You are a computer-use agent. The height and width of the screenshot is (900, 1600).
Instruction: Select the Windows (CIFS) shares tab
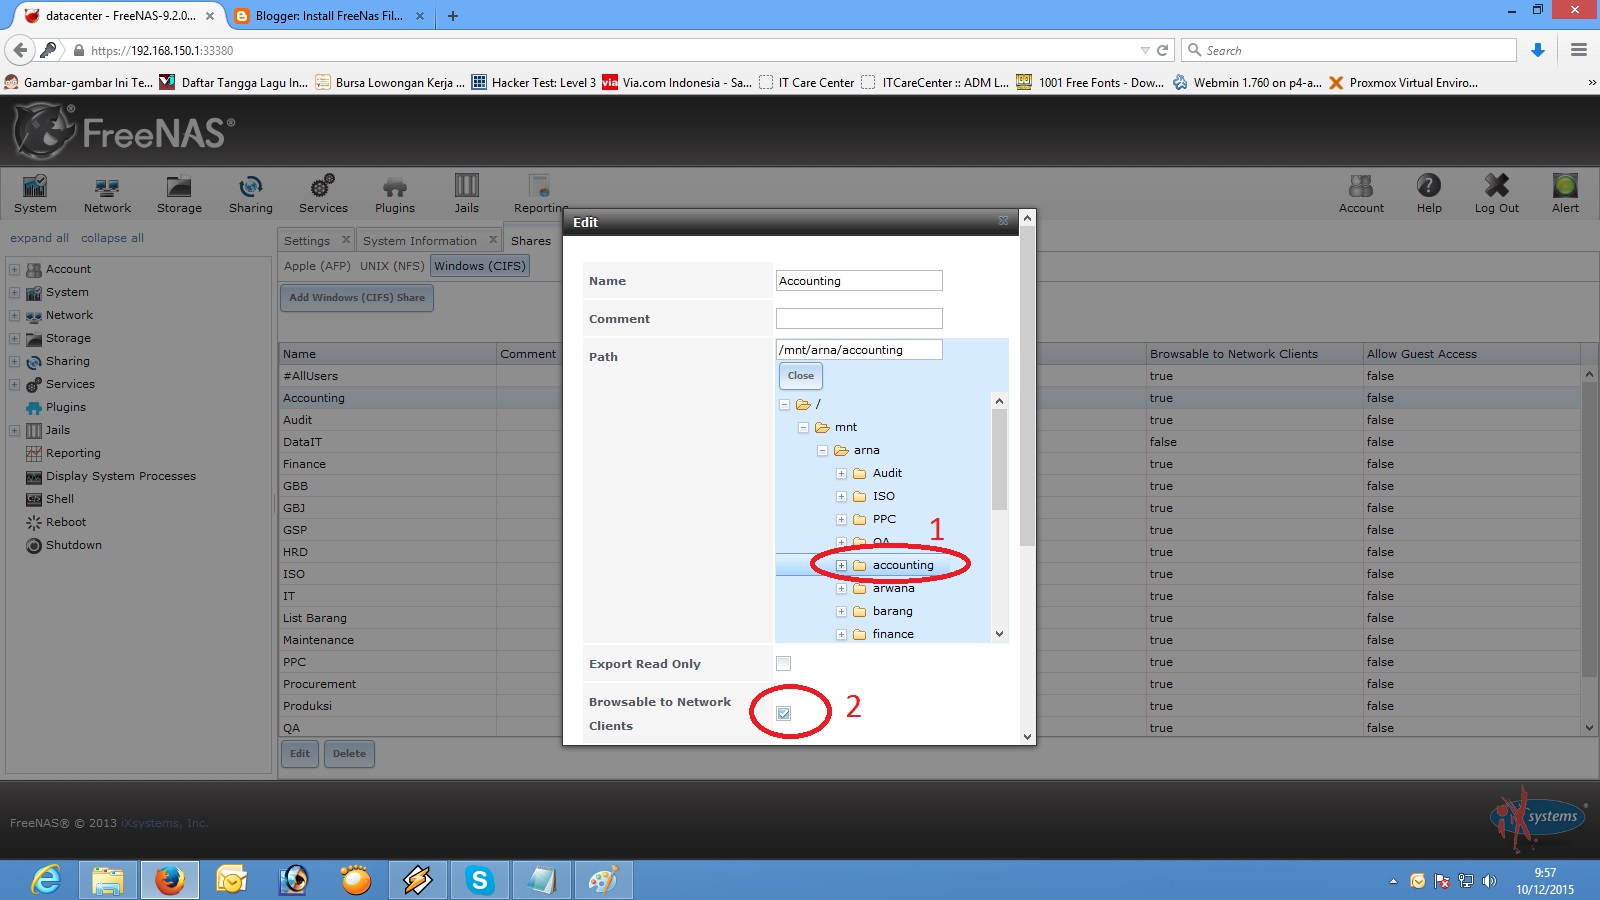click(x=479, y=266)
